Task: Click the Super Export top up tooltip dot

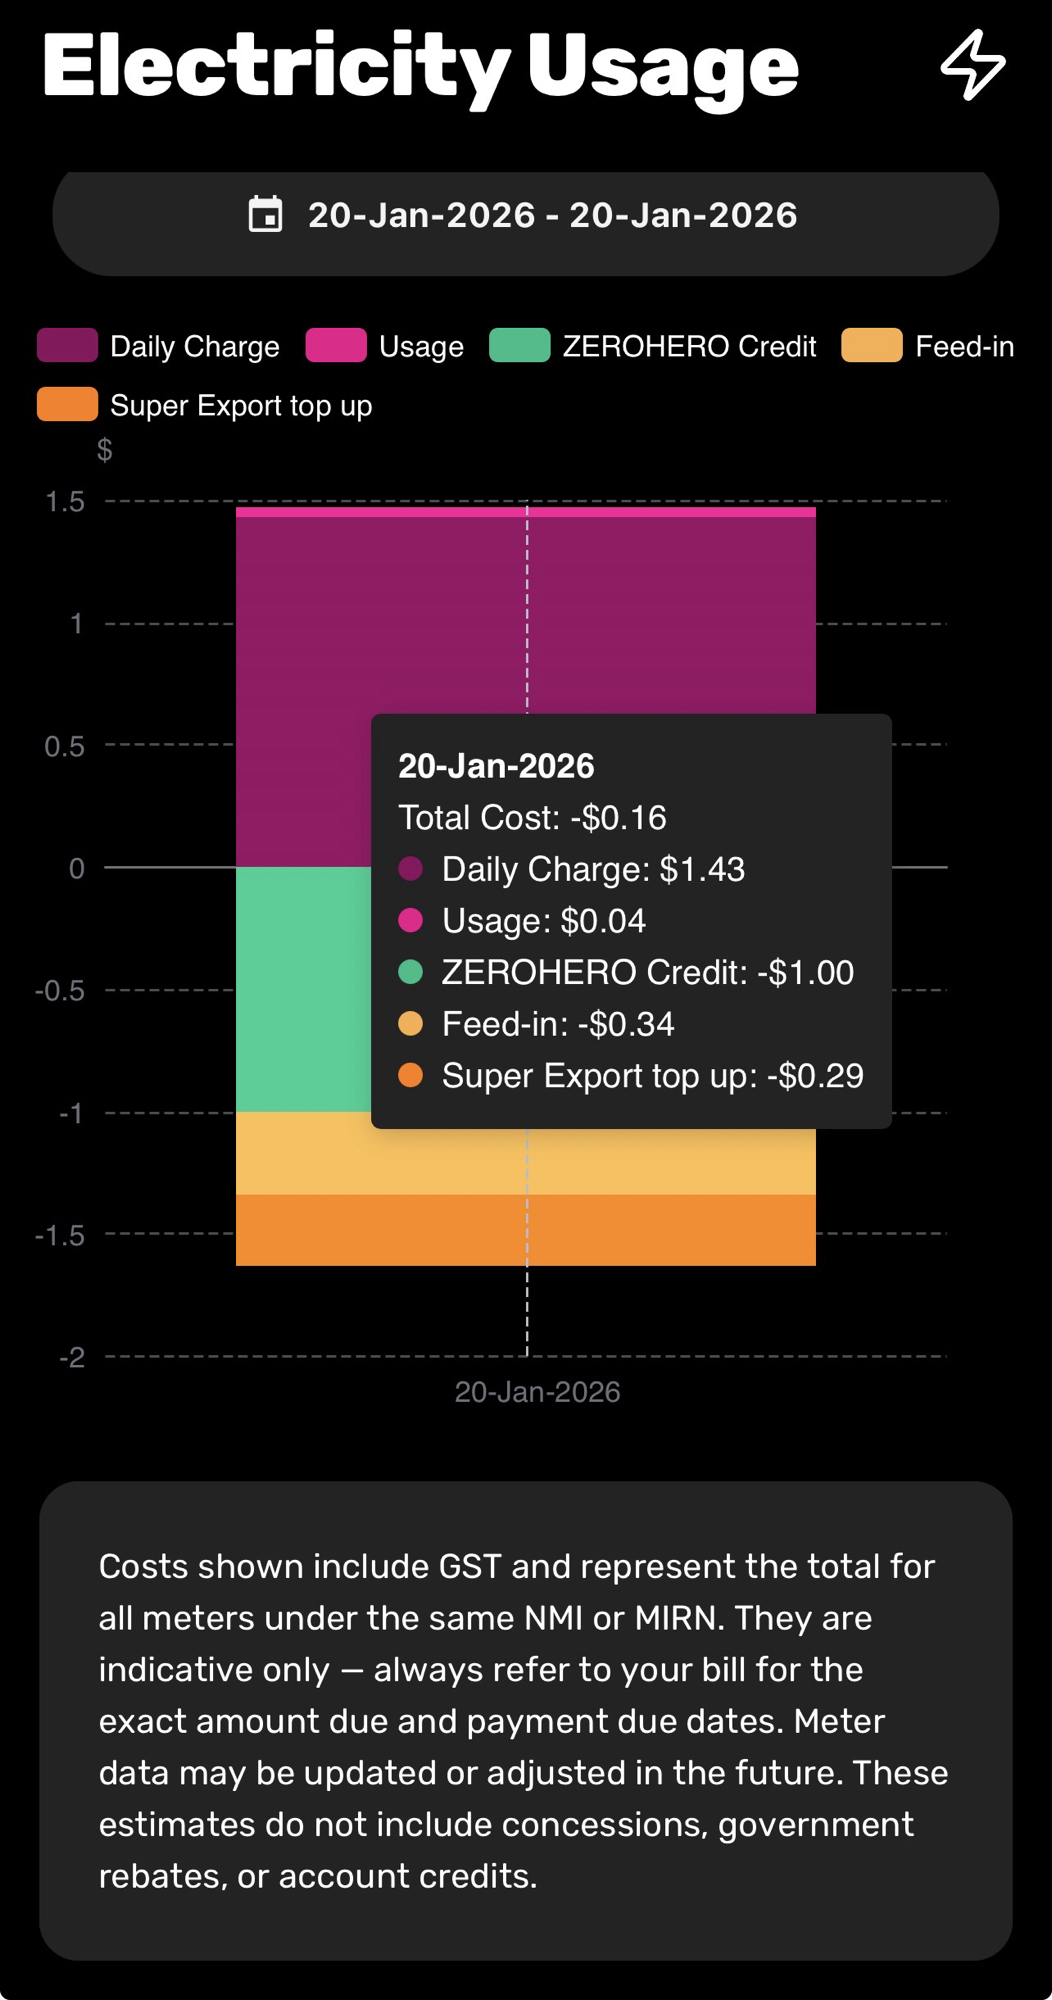Action: coord(410,1076)
